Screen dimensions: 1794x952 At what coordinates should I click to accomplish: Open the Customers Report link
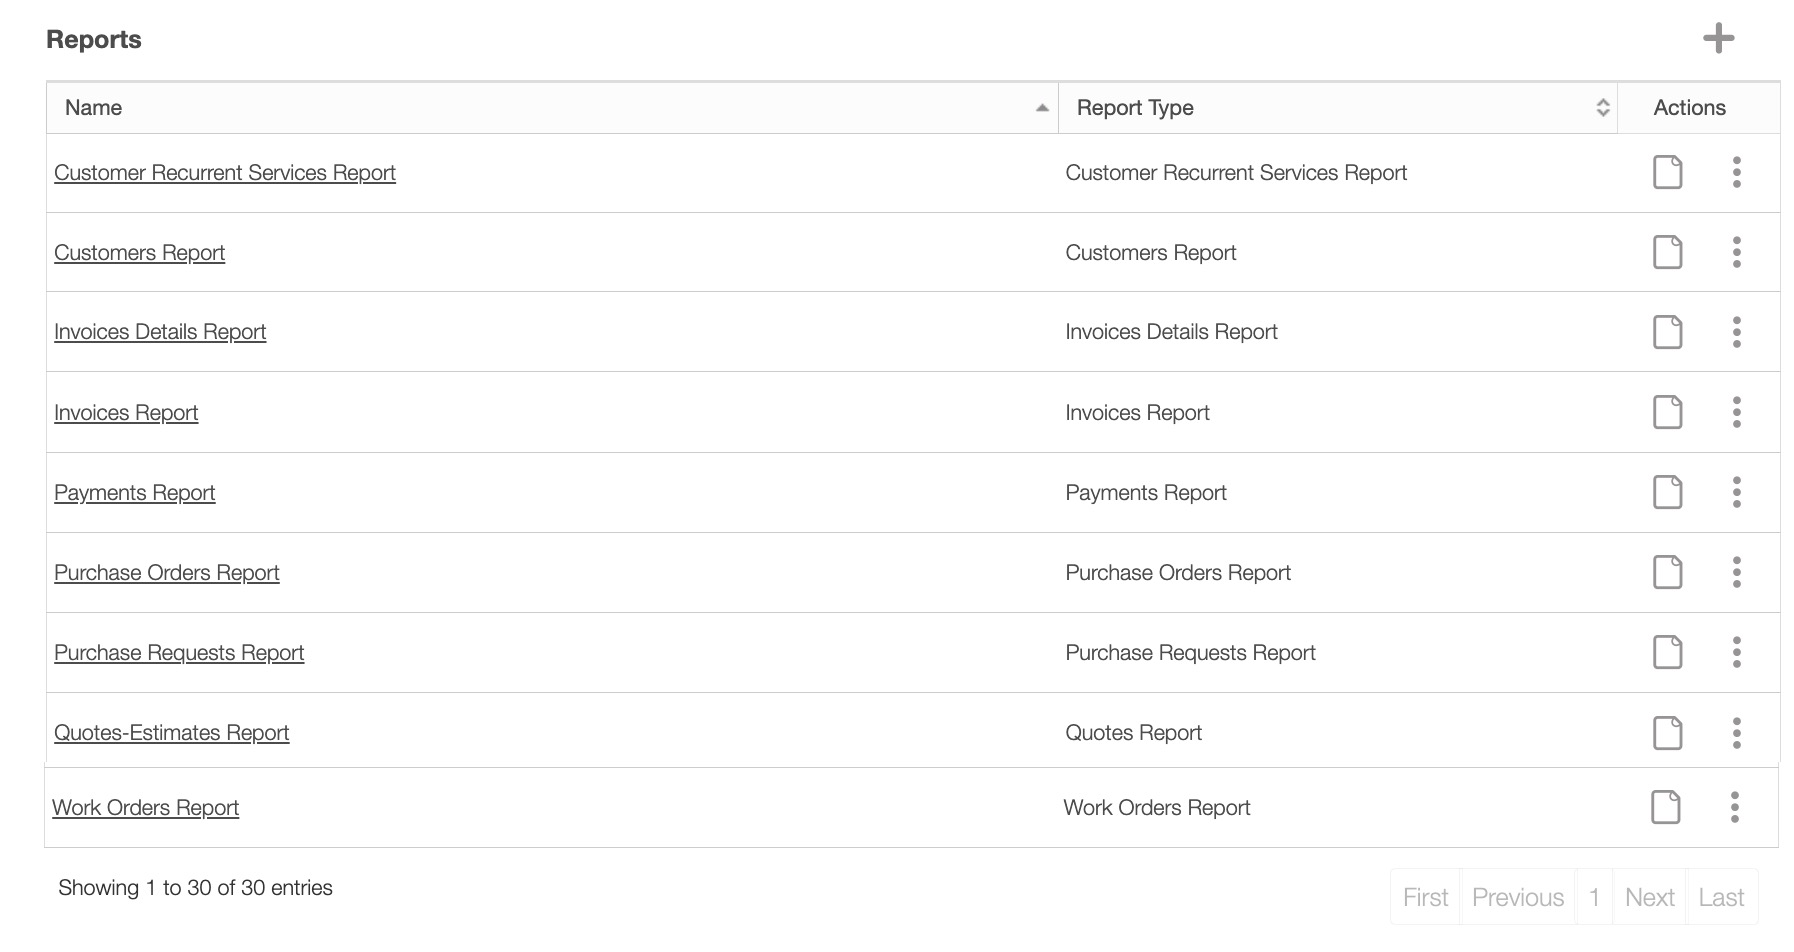coord(139,253)
